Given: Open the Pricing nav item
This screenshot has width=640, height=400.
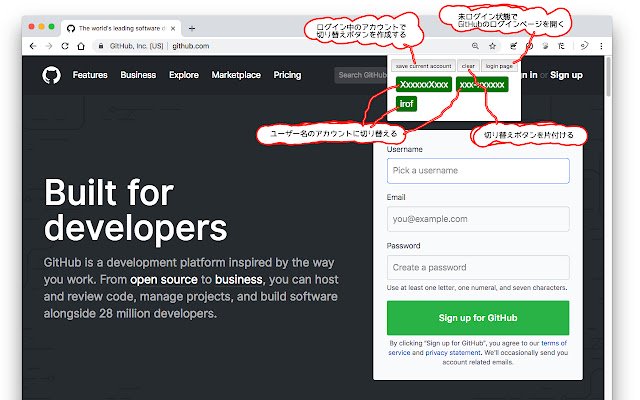Looking at the screenshot, I should pyautogui.click(x=287, y=75).
